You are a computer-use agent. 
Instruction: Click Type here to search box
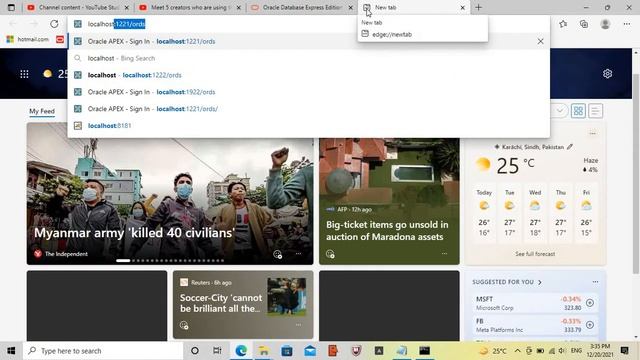click(x=103, y=351)
